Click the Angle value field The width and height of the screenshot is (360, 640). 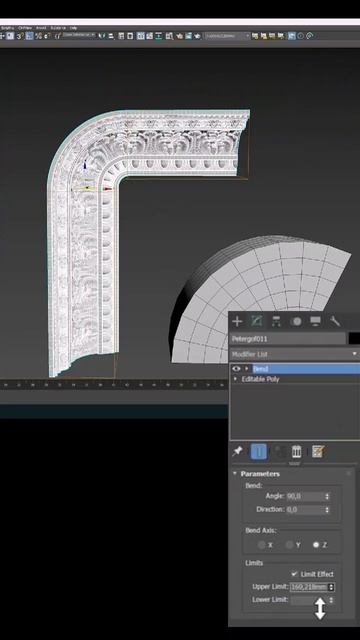(x=305, y=496)
